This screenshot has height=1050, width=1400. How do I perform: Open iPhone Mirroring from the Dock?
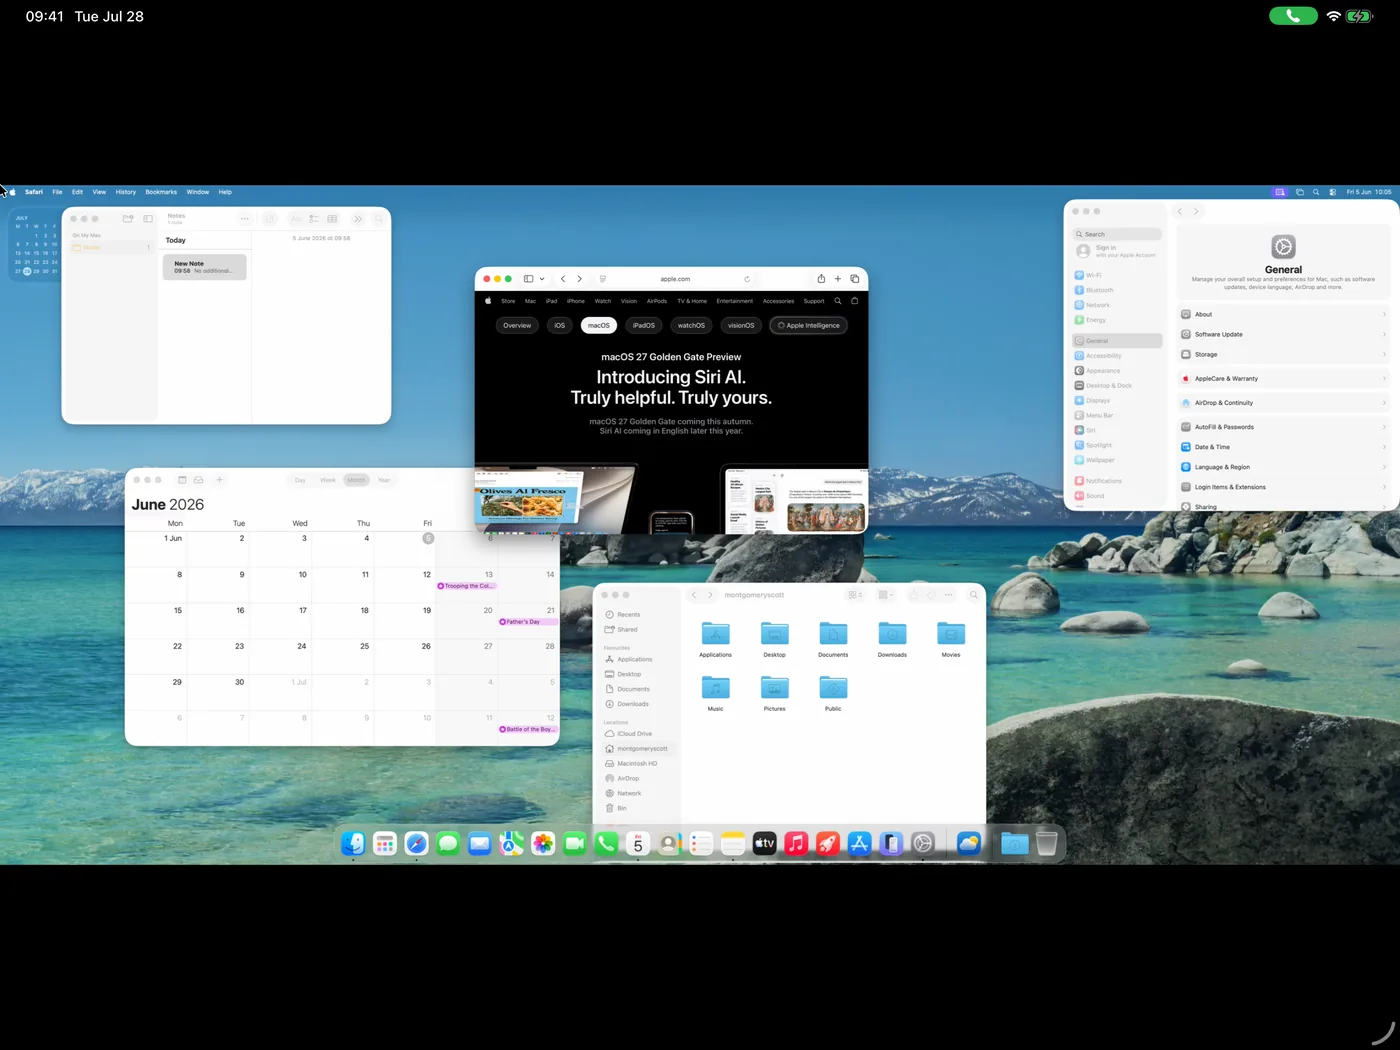[x=891, y=844]
